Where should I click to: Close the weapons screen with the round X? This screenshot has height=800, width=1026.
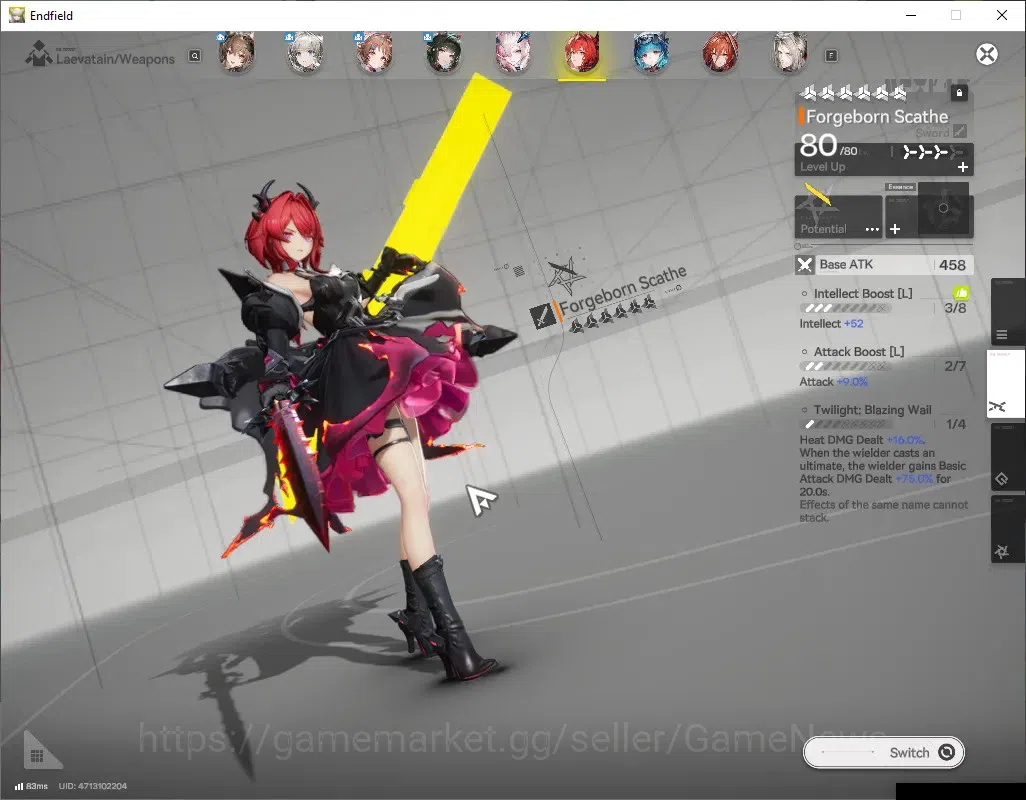987,54
